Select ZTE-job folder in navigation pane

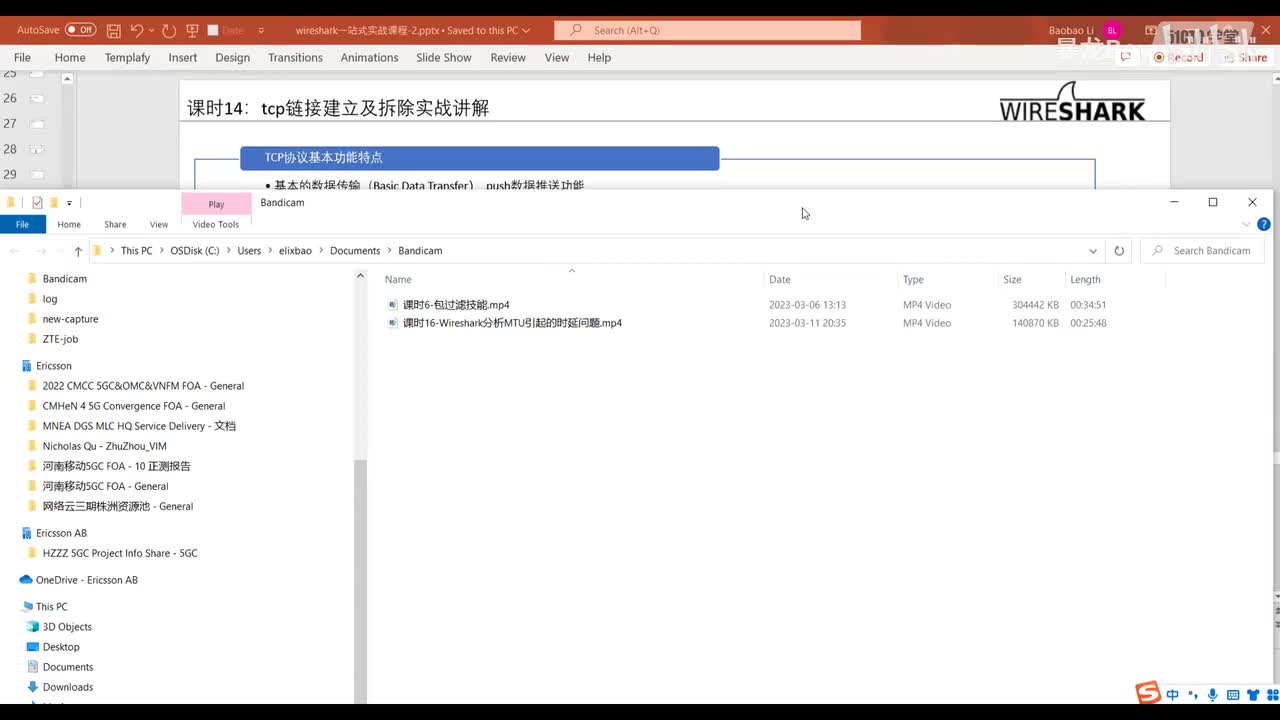pyautogui.click(x=60, y=339)
